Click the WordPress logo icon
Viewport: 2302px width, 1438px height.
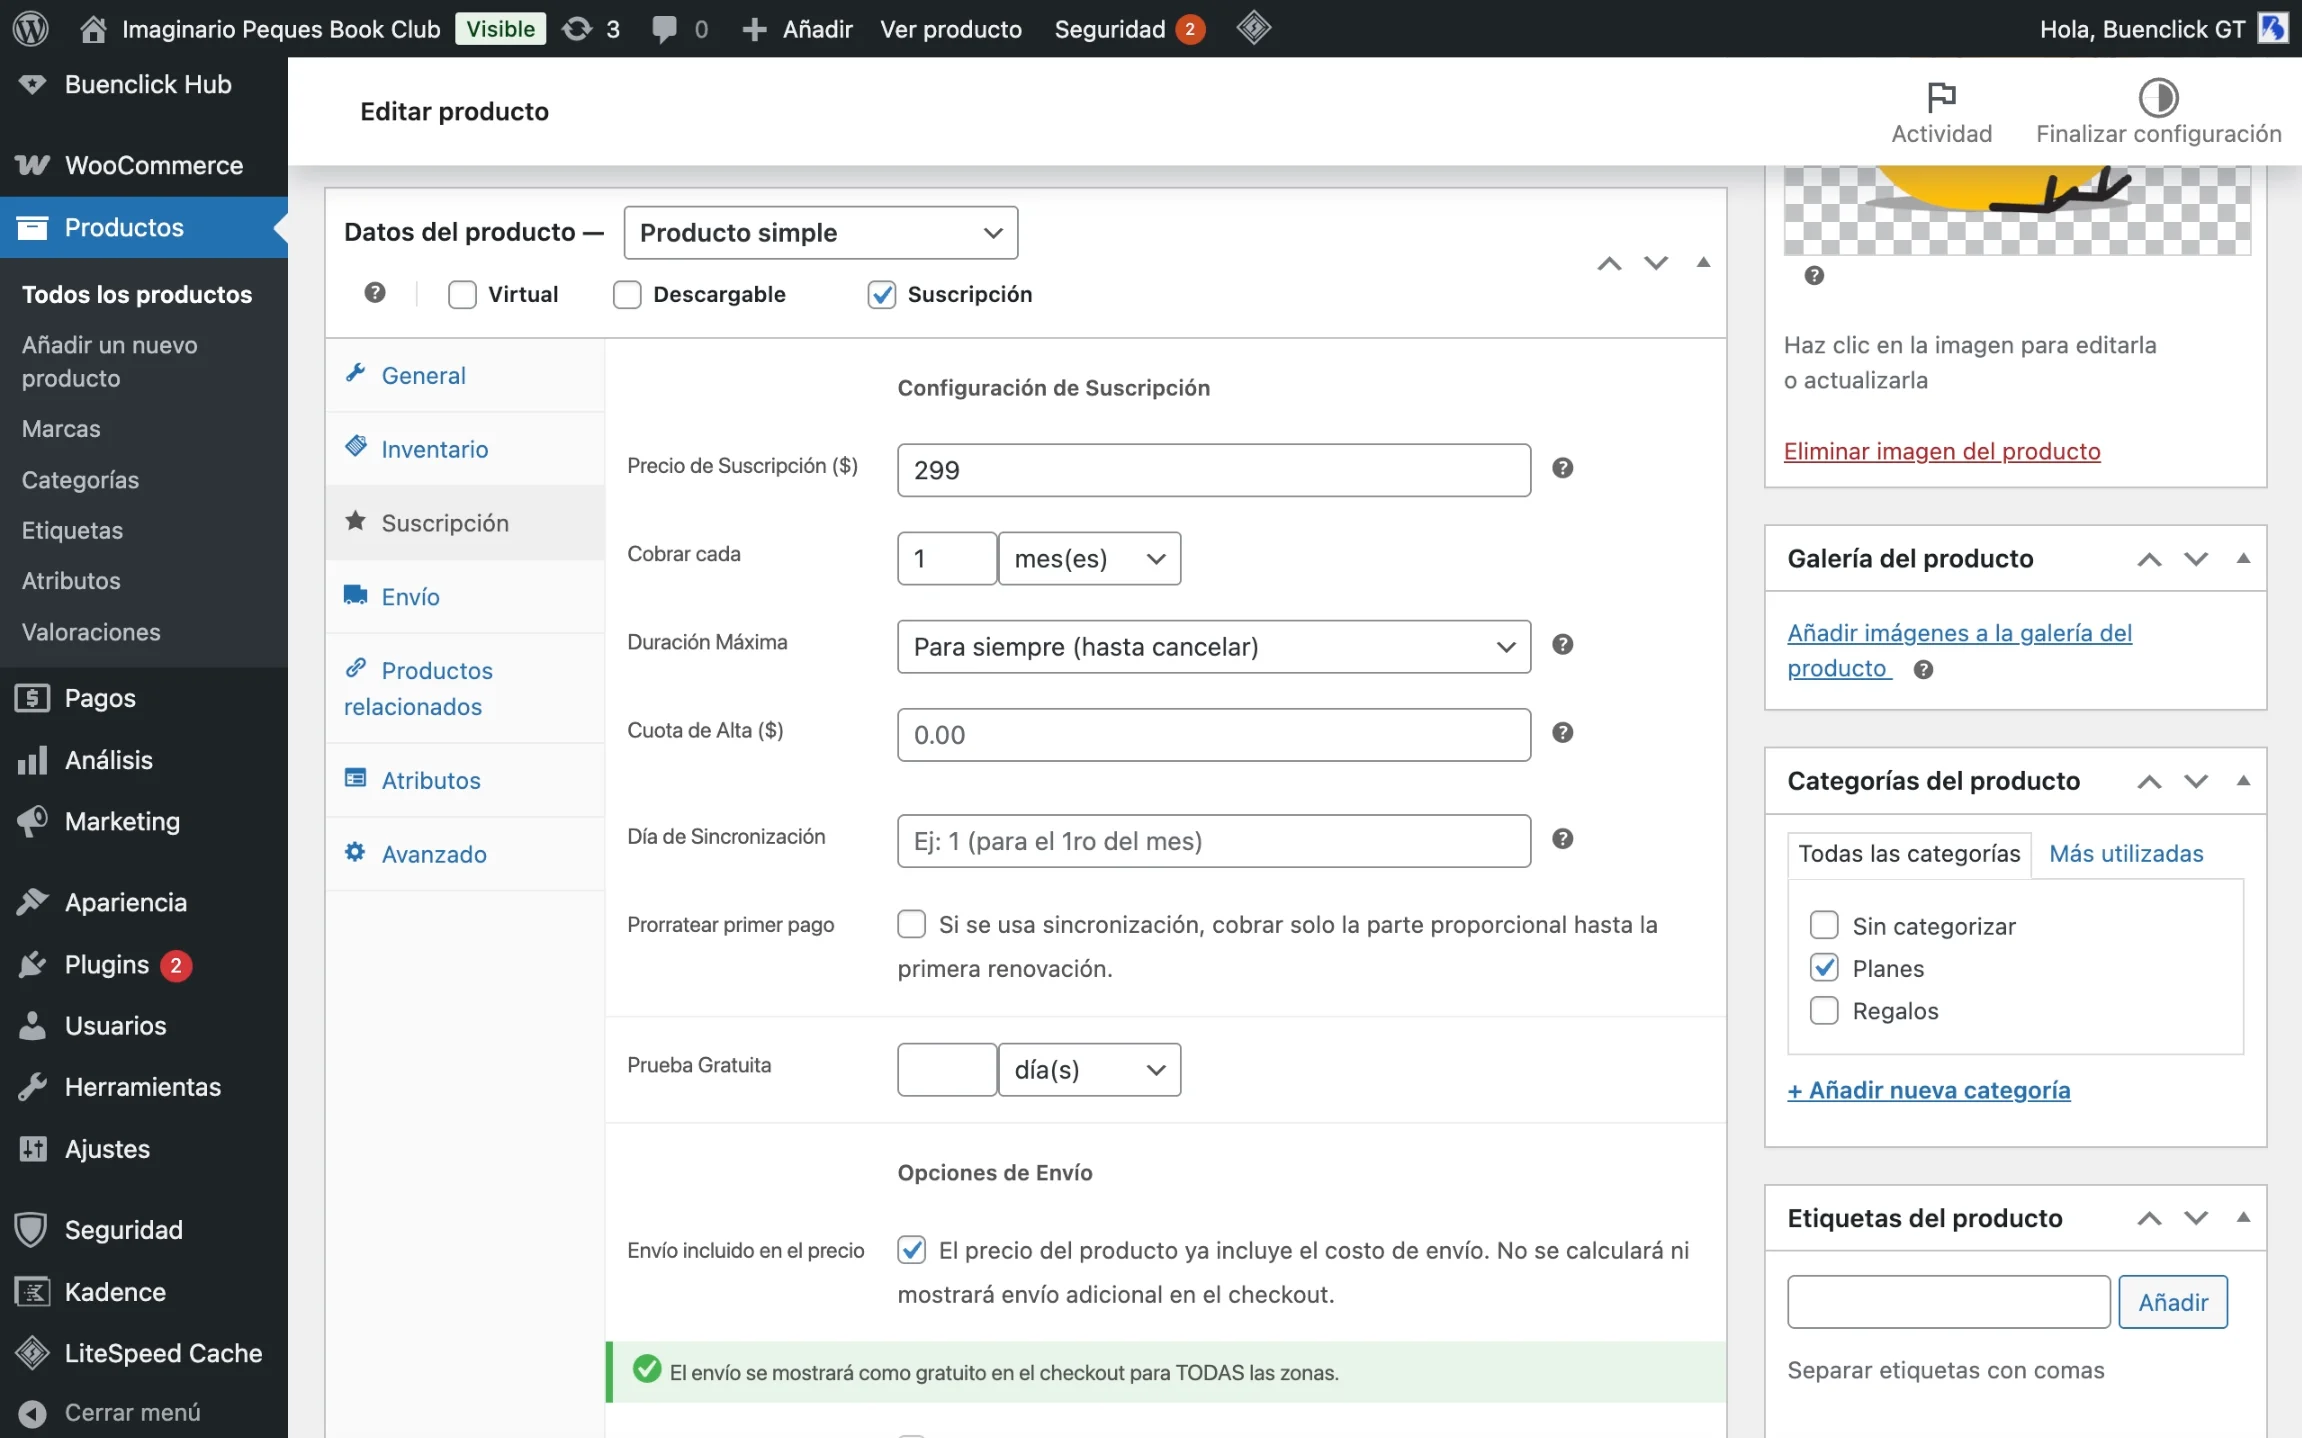pos(31,28)
